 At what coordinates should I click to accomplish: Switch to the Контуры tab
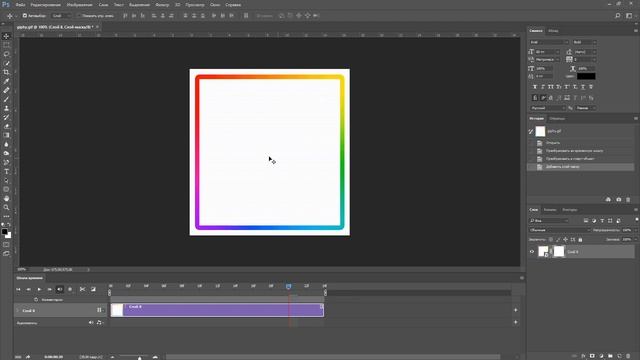point(570,210)
